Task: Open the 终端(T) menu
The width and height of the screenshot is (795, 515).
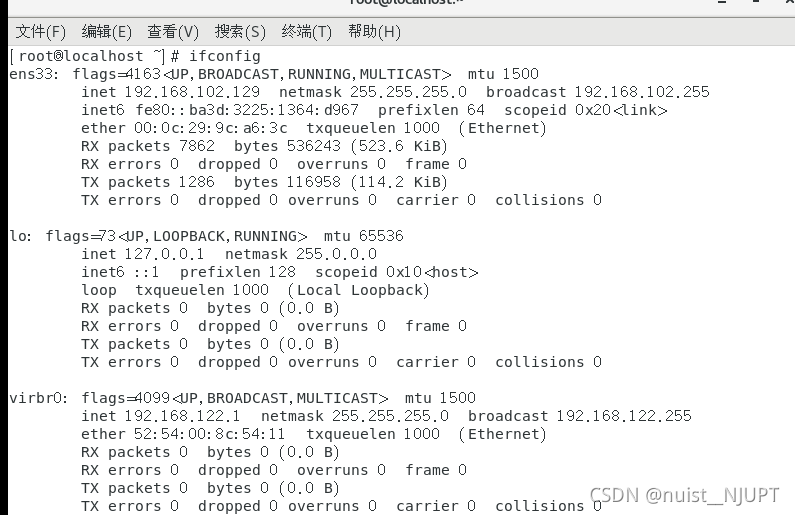Action: pyautogui.click(x=306, y=31)
